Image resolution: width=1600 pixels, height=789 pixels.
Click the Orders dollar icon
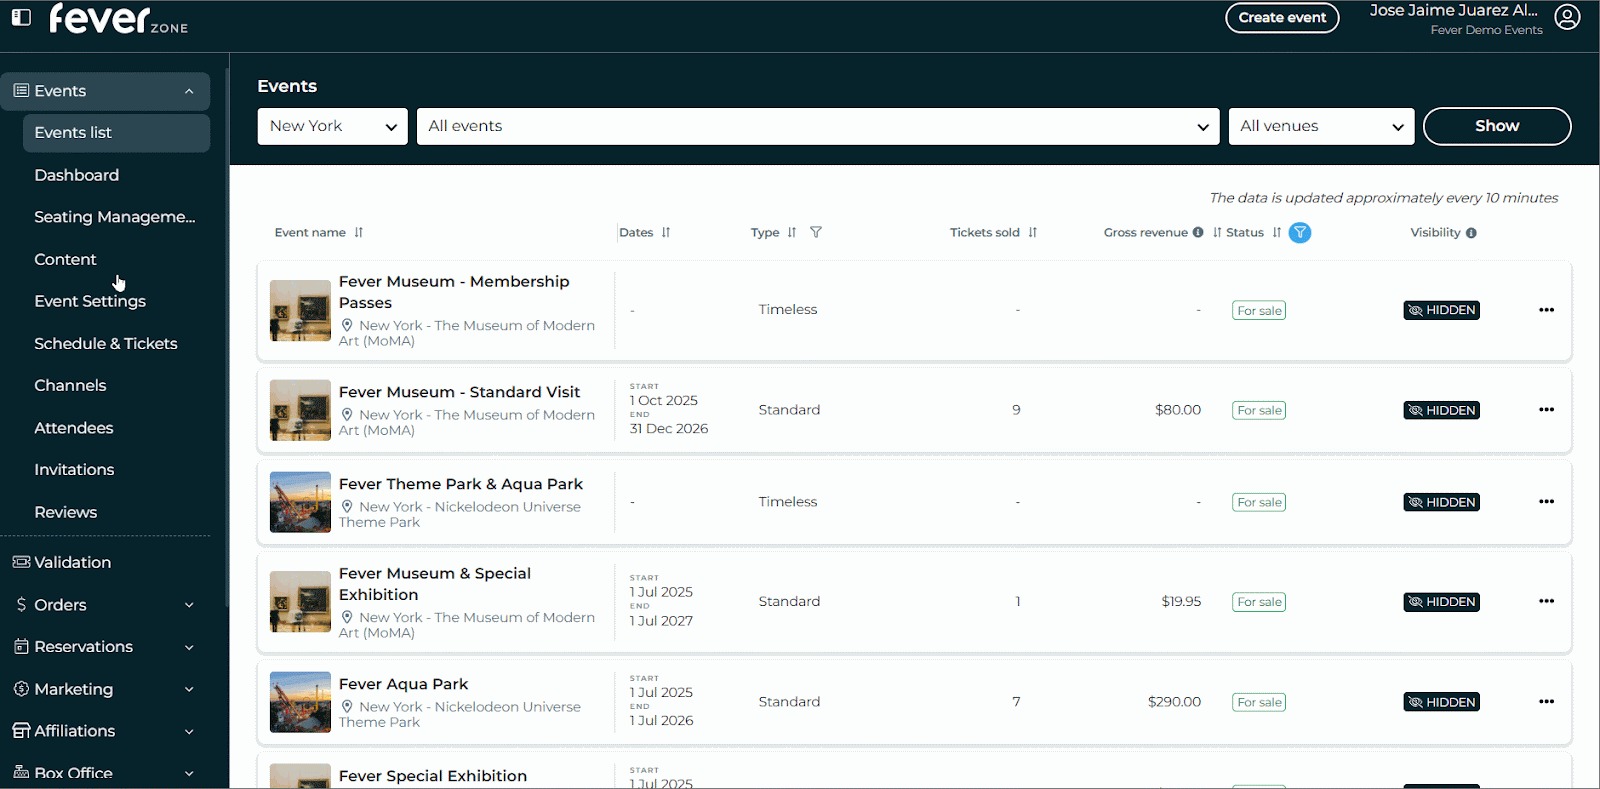pos(21,605)
